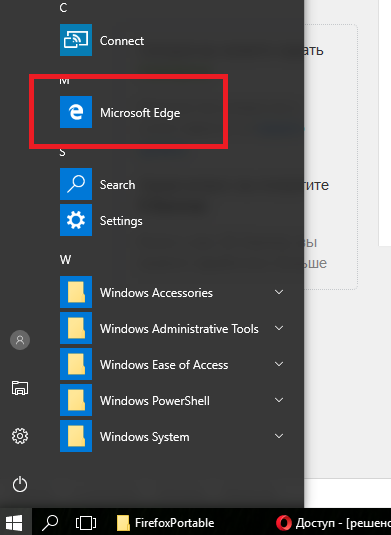
Task: Expand the Windows System chevron
Action: coord(279,436)
